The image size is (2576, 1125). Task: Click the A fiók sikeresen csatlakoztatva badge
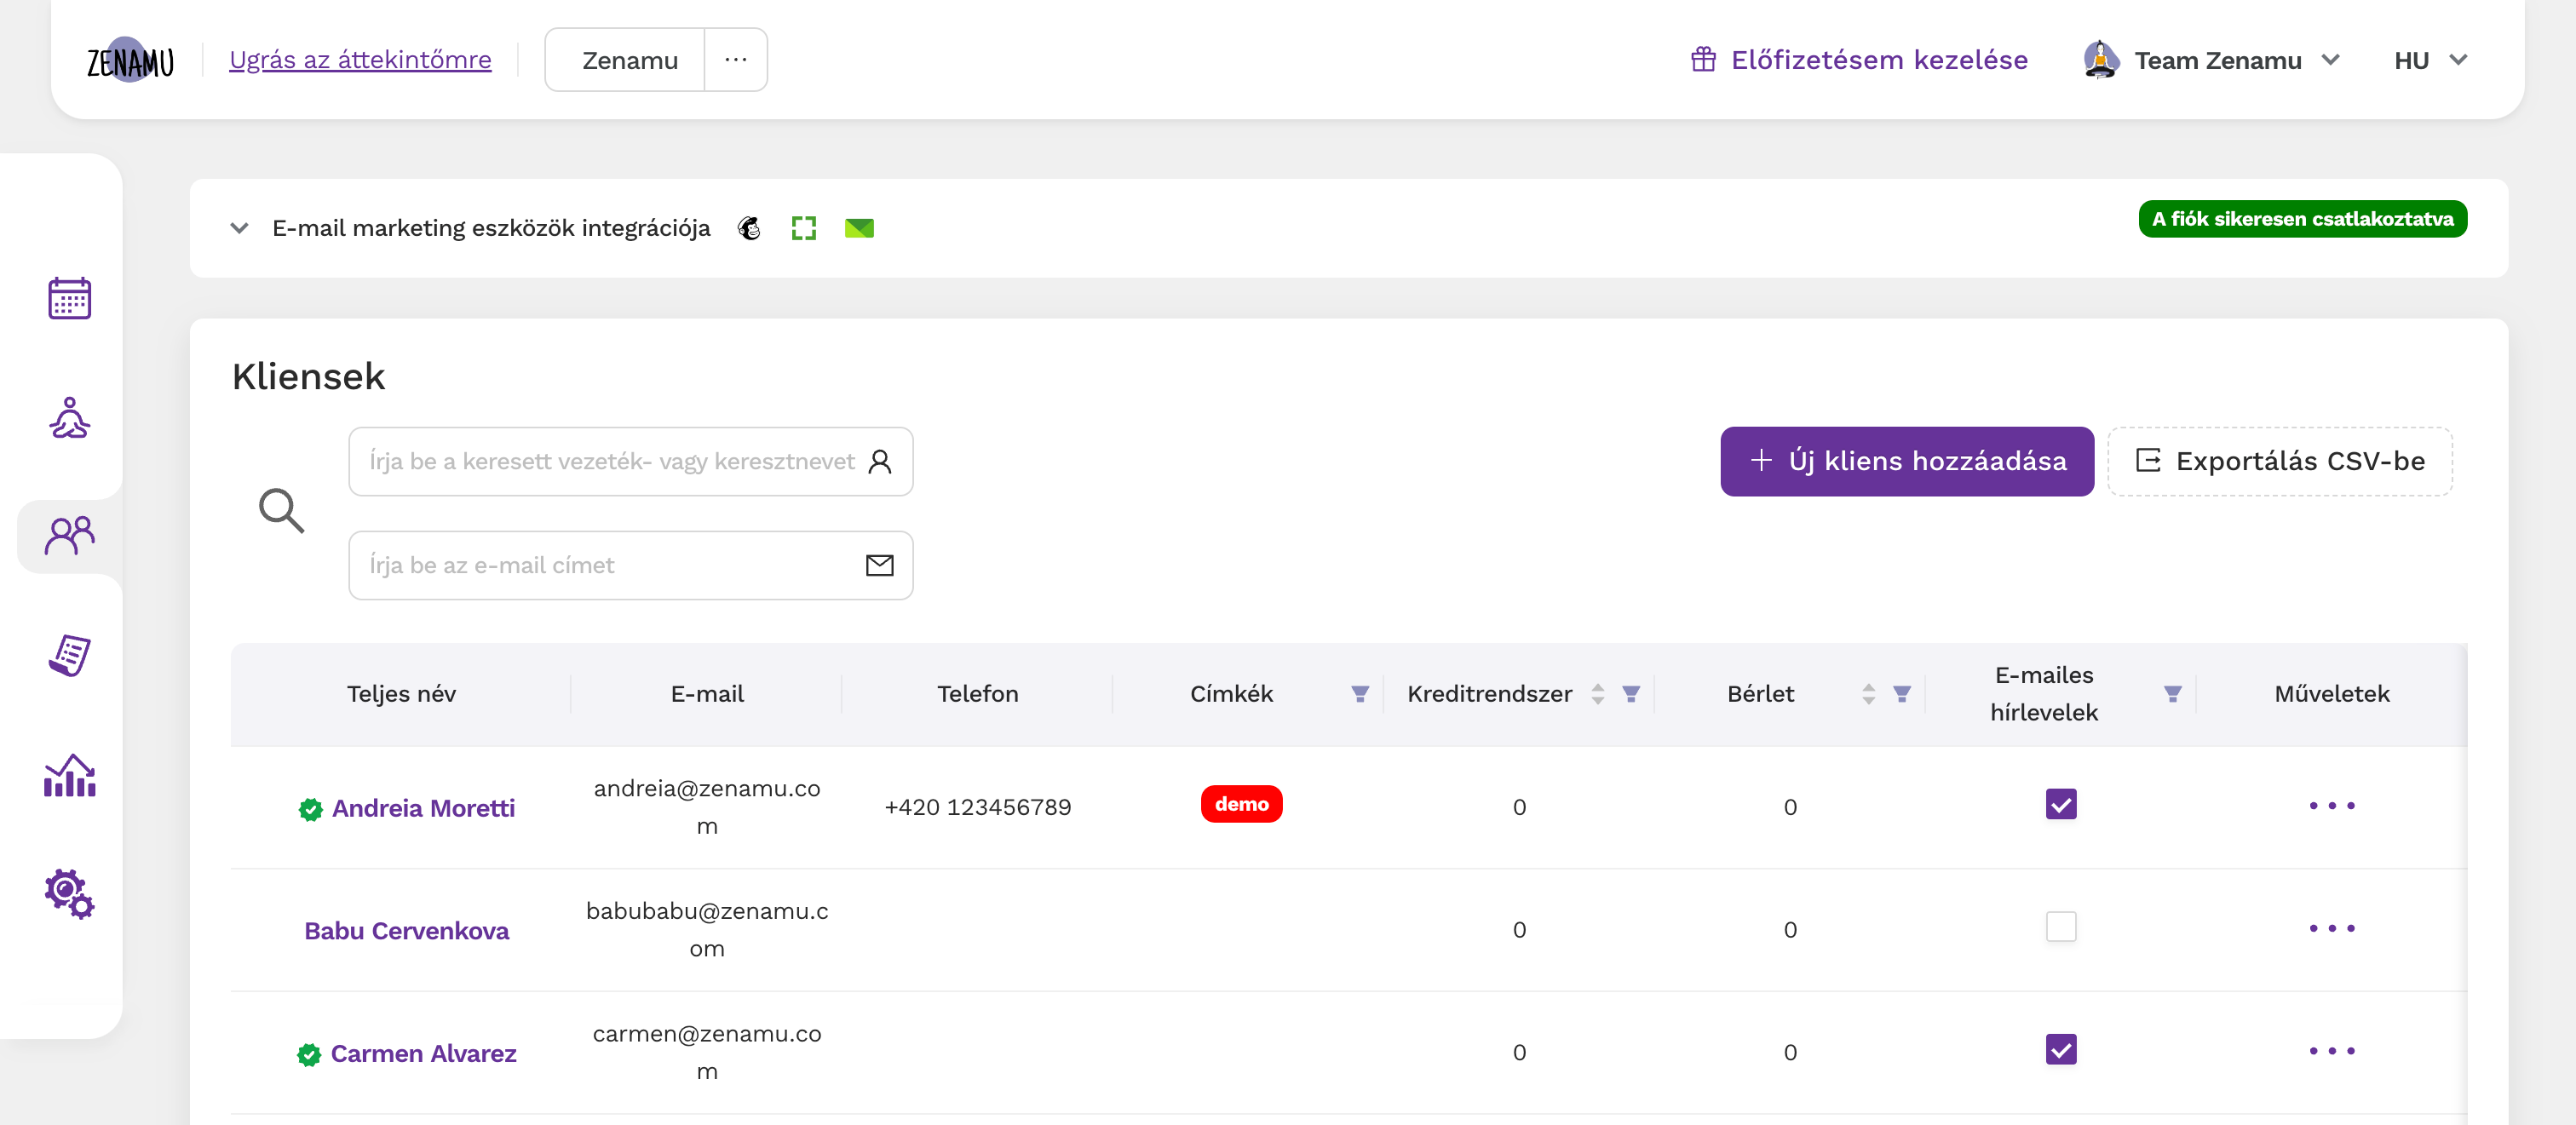[2302, 219]
